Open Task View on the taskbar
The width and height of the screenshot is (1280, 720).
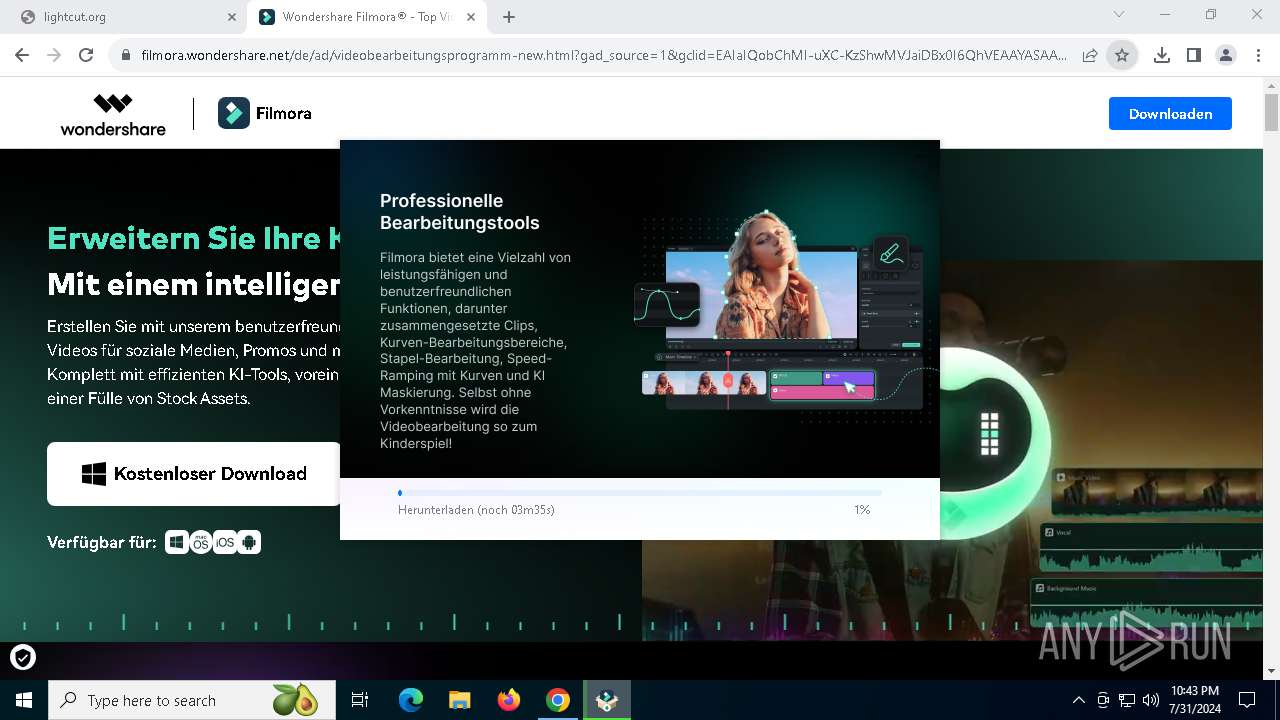[x=360, y=700]
